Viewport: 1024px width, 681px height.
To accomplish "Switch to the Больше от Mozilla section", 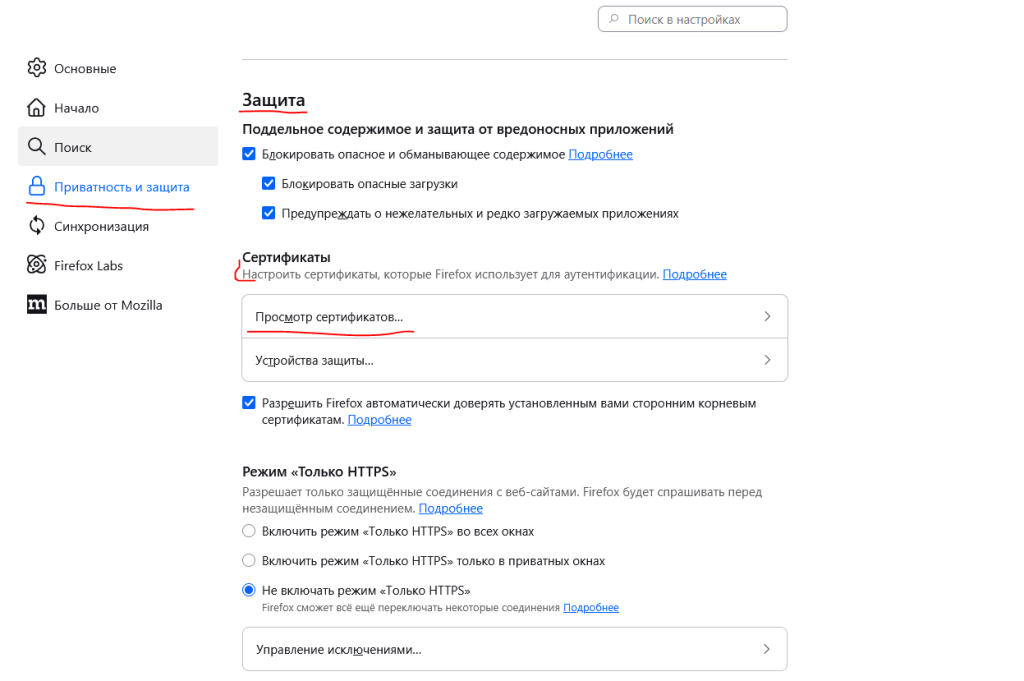I will (108, 305).
